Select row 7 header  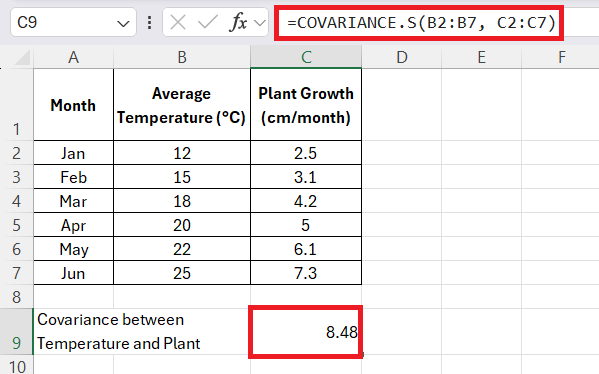16,273
